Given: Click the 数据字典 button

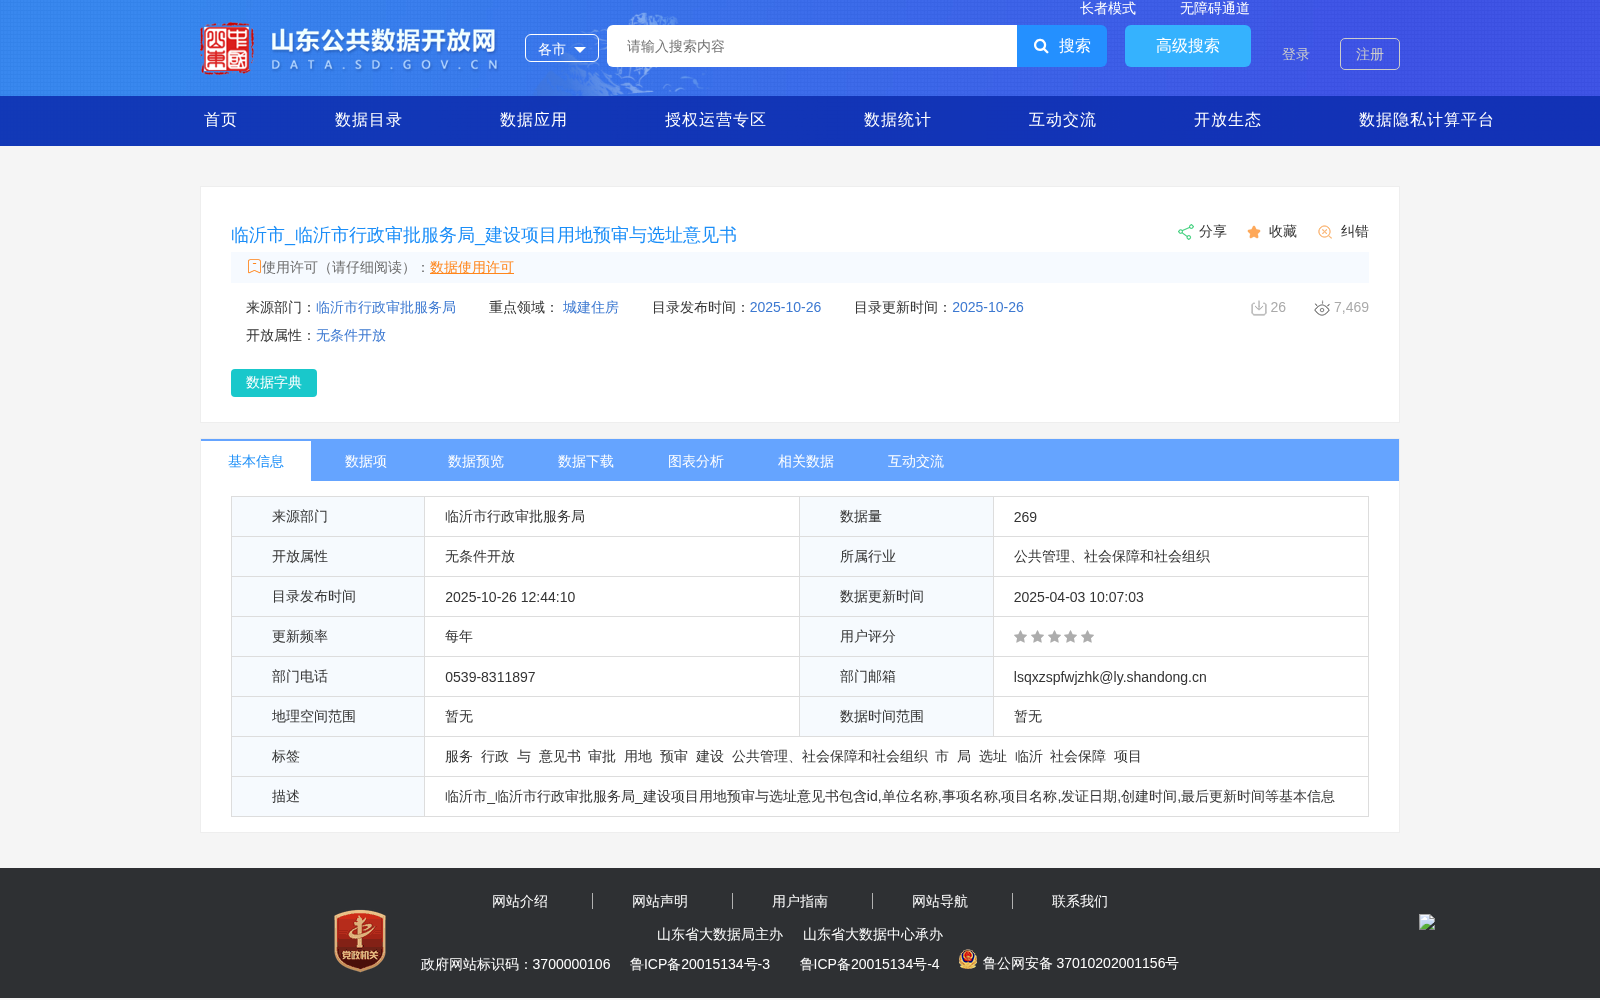Looking at the screenshot, I should [x=274, y=383].
